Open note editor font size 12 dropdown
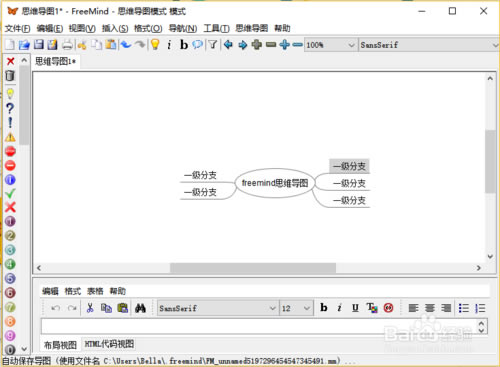 coord(296,308)
